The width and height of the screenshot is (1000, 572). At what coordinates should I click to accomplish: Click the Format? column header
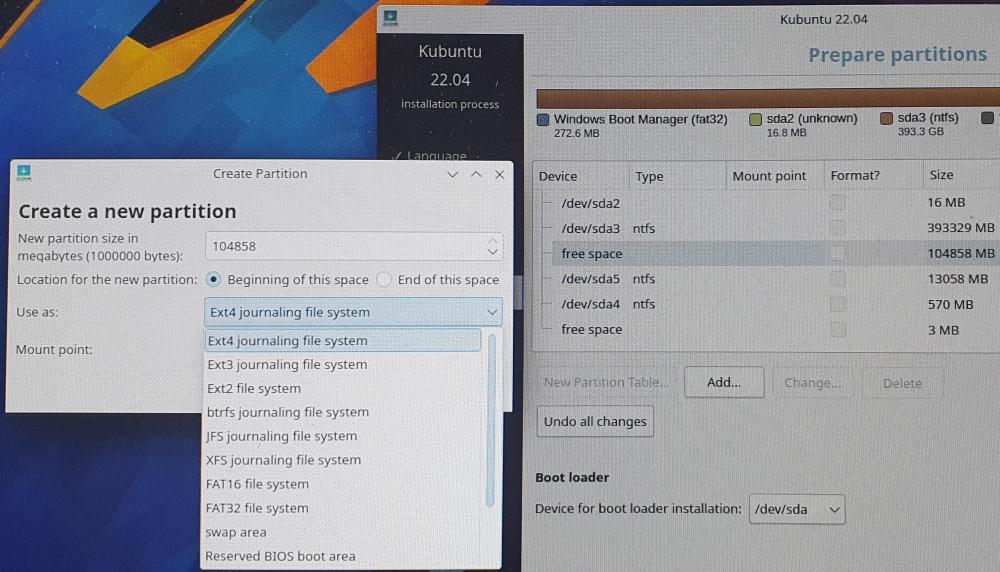873,175
